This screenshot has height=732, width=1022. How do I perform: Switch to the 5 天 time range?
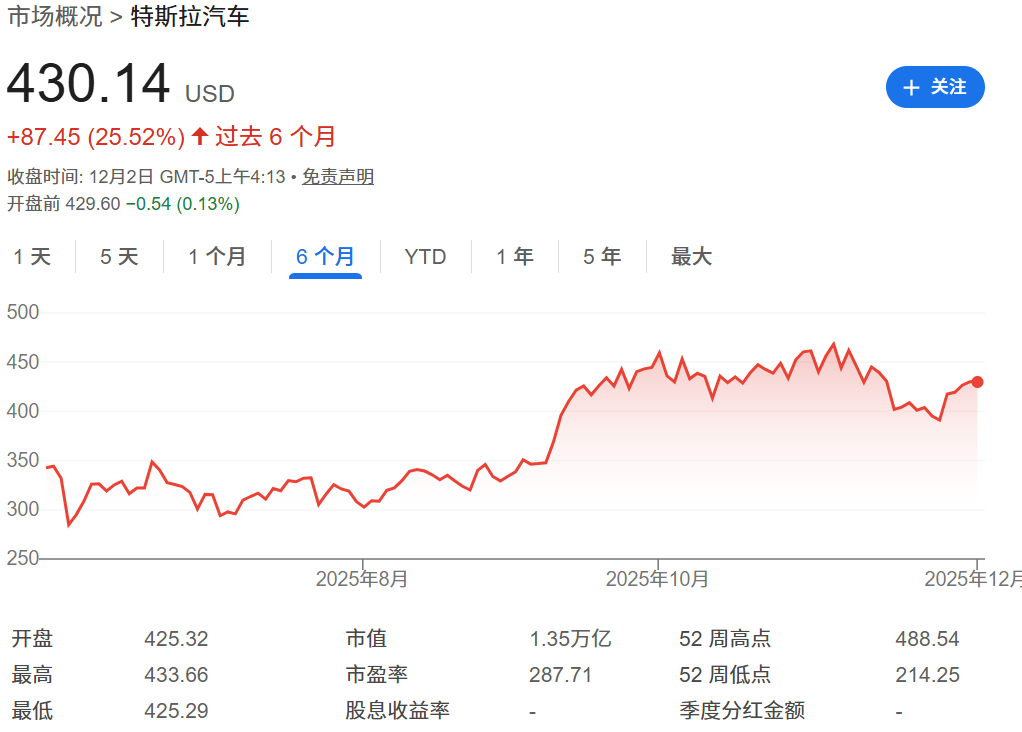[x=119, y=256]
